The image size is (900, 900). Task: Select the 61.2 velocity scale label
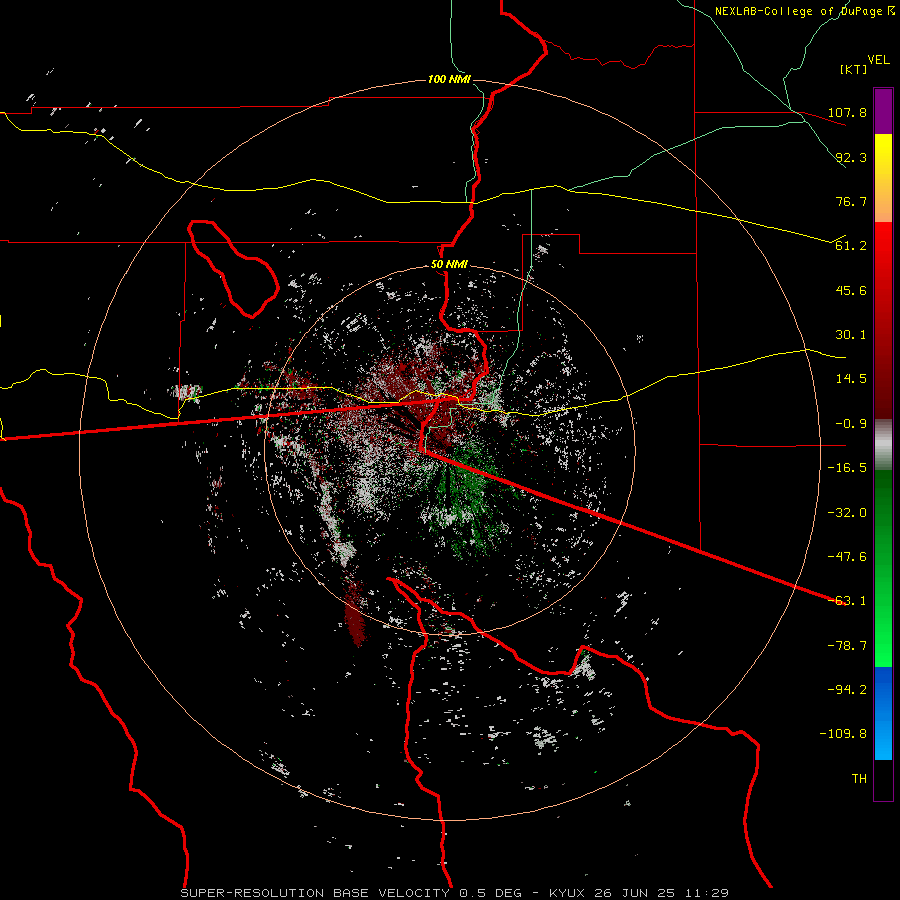pyautogui.click(x=851, y=246)
